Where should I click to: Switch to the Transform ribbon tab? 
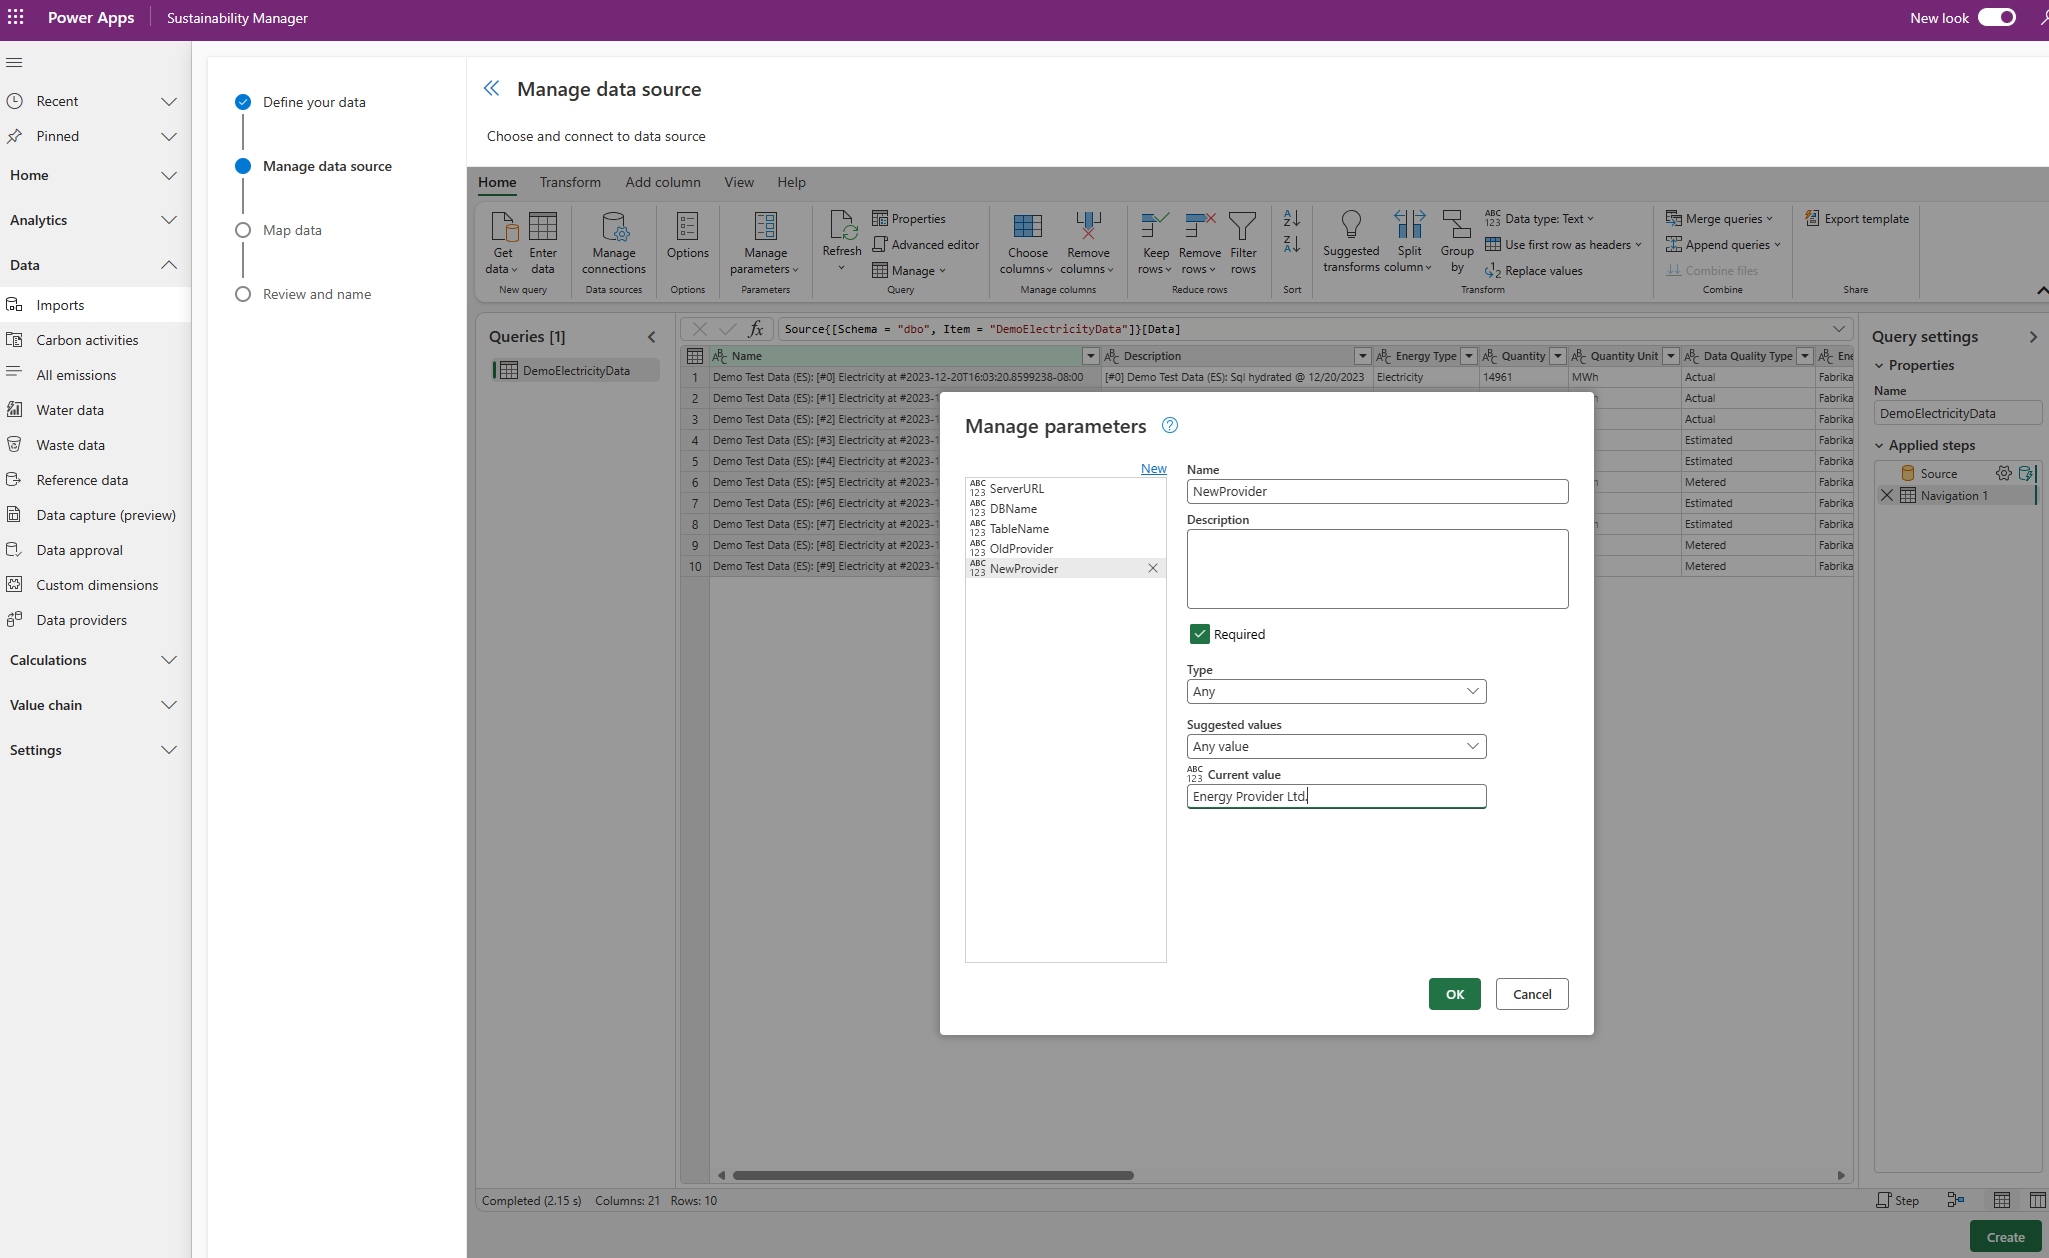[570, 182]
